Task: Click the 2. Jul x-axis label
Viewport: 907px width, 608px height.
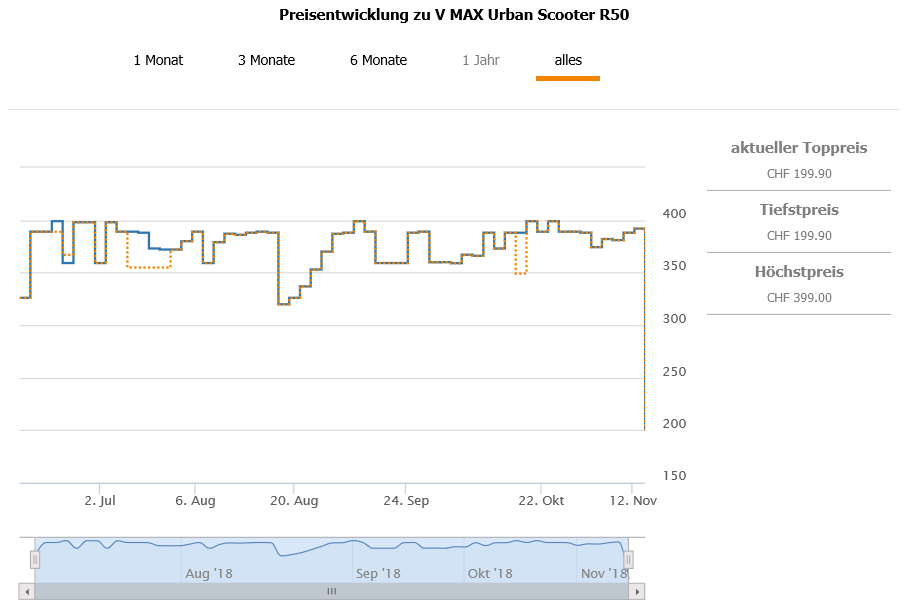Action: pyautogui.click(x=101, y=500)
